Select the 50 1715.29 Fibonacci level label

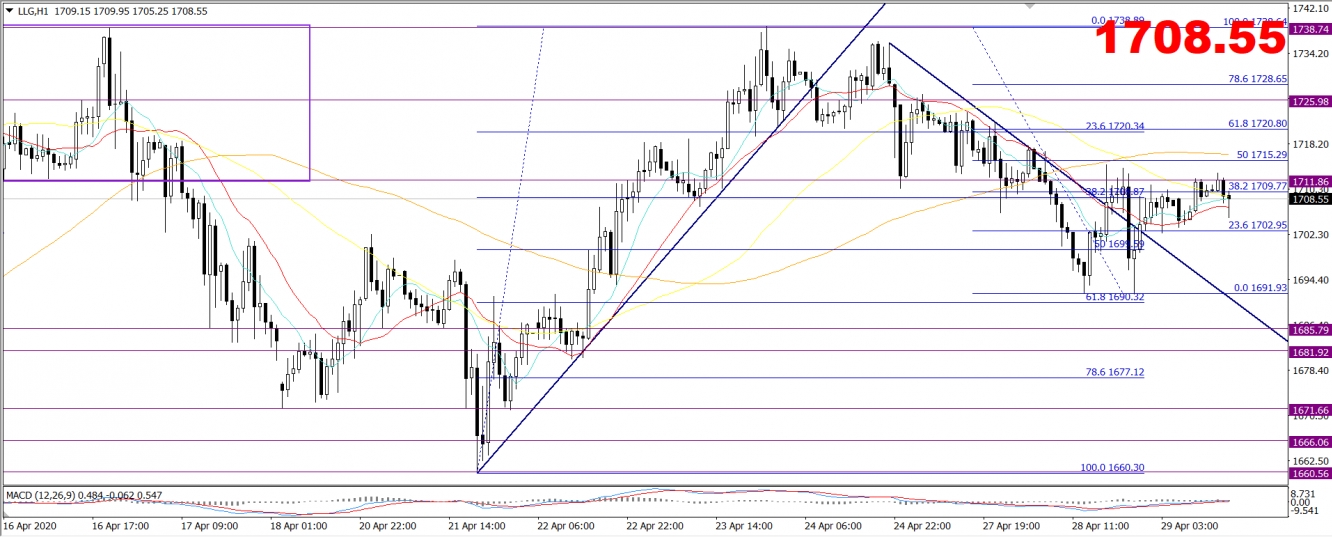point(1260,155)
